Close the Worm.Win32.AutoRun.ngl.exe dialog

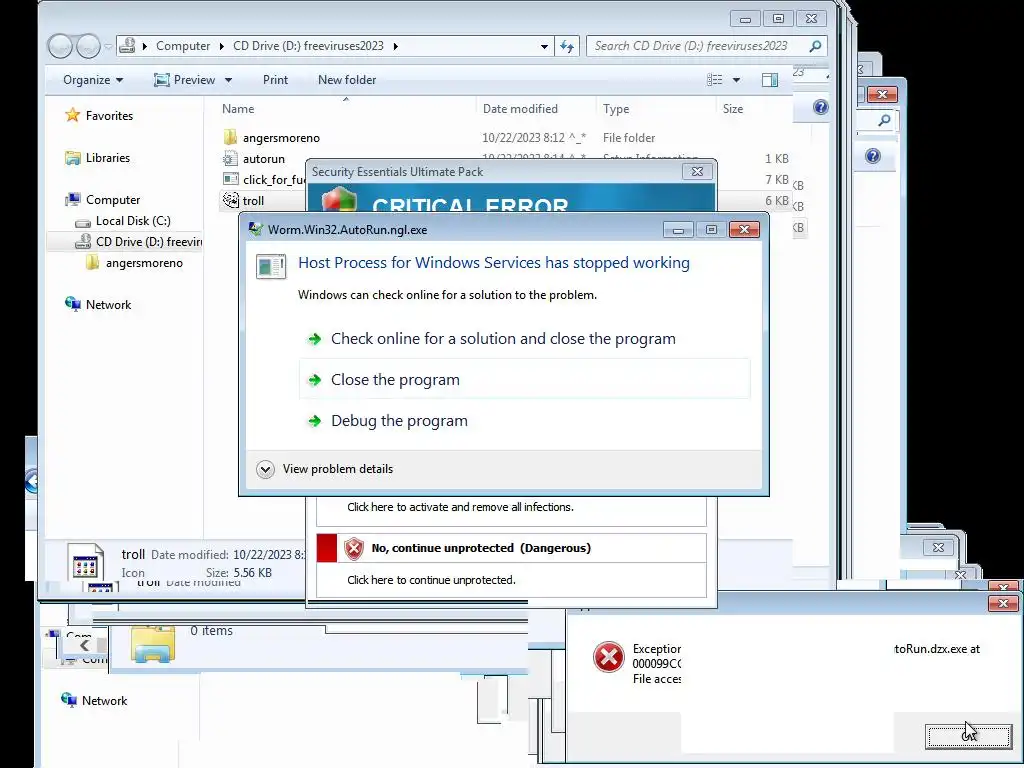point(744,229)
